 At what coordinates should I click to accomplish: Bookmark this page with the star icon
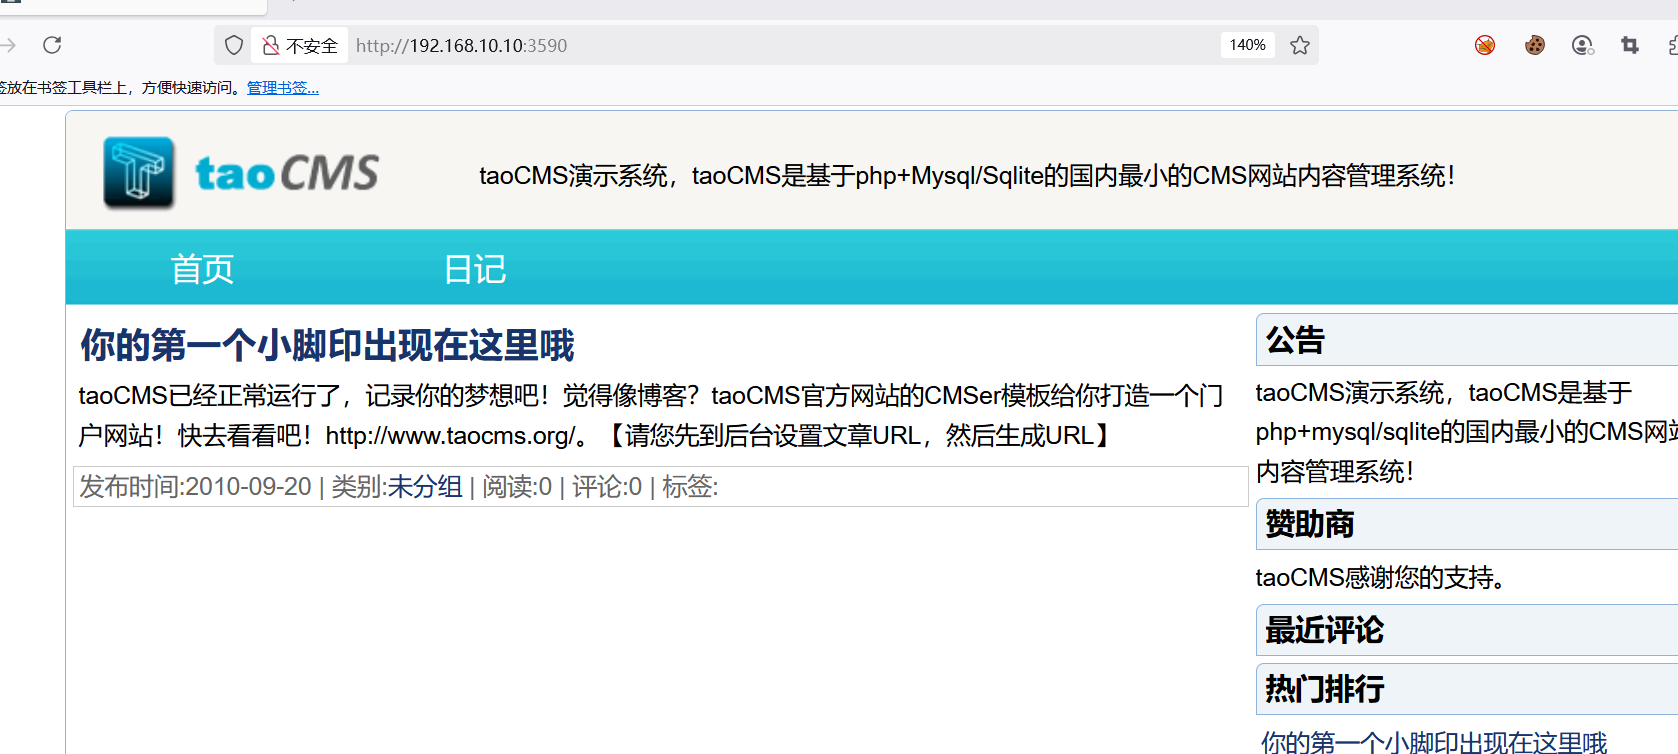point(1300,45)
